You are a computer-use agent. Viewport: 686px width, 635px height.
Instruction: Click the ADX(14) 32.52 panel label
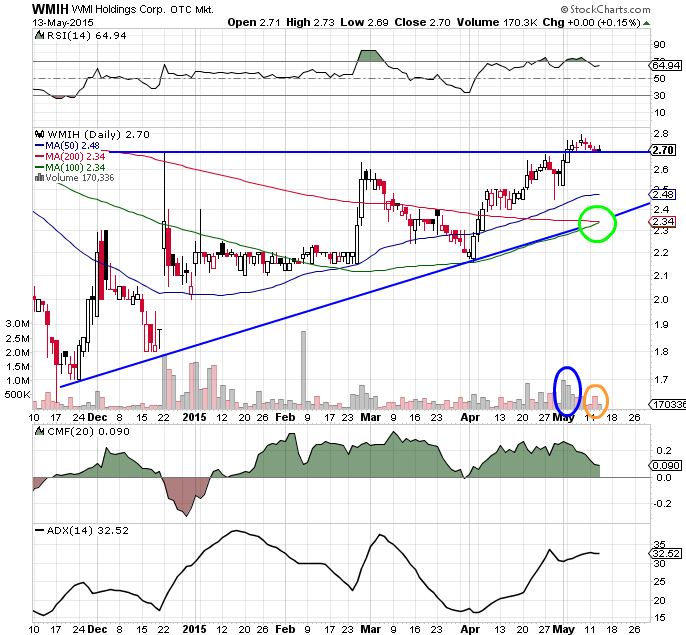tap(88, 531)
